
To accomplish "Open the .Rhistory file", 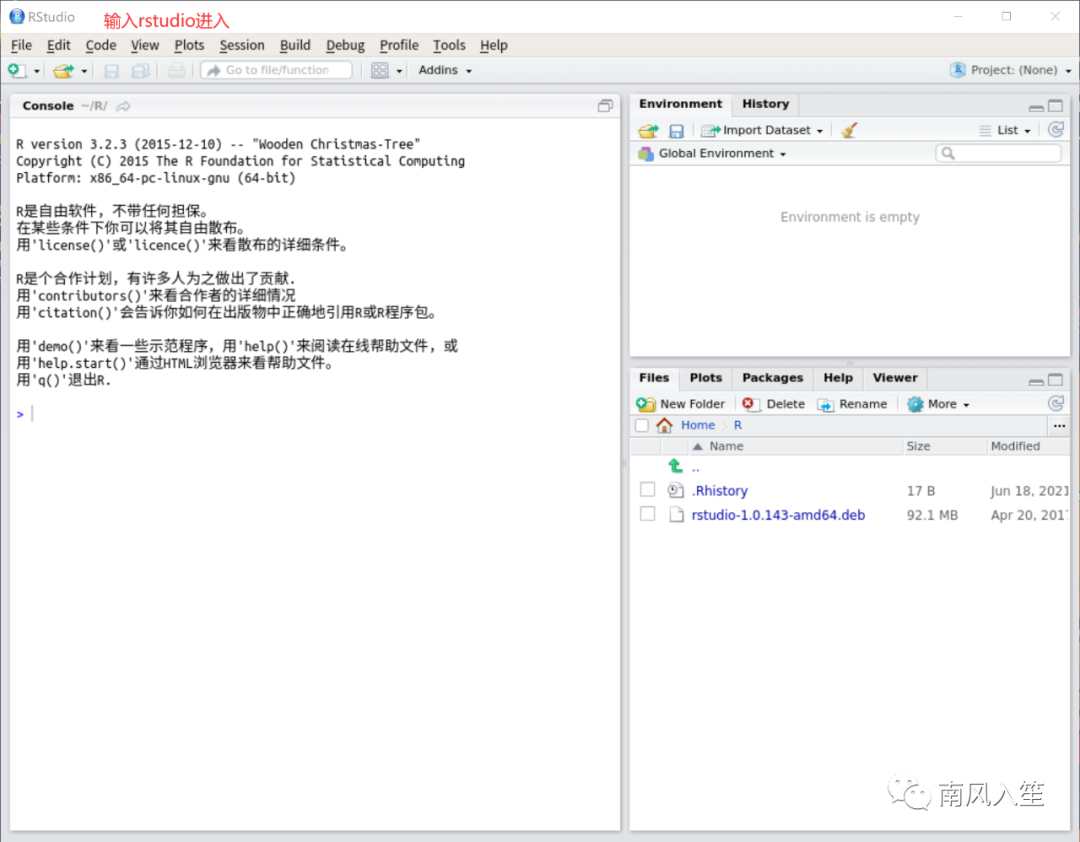I will tap(720, 491).
